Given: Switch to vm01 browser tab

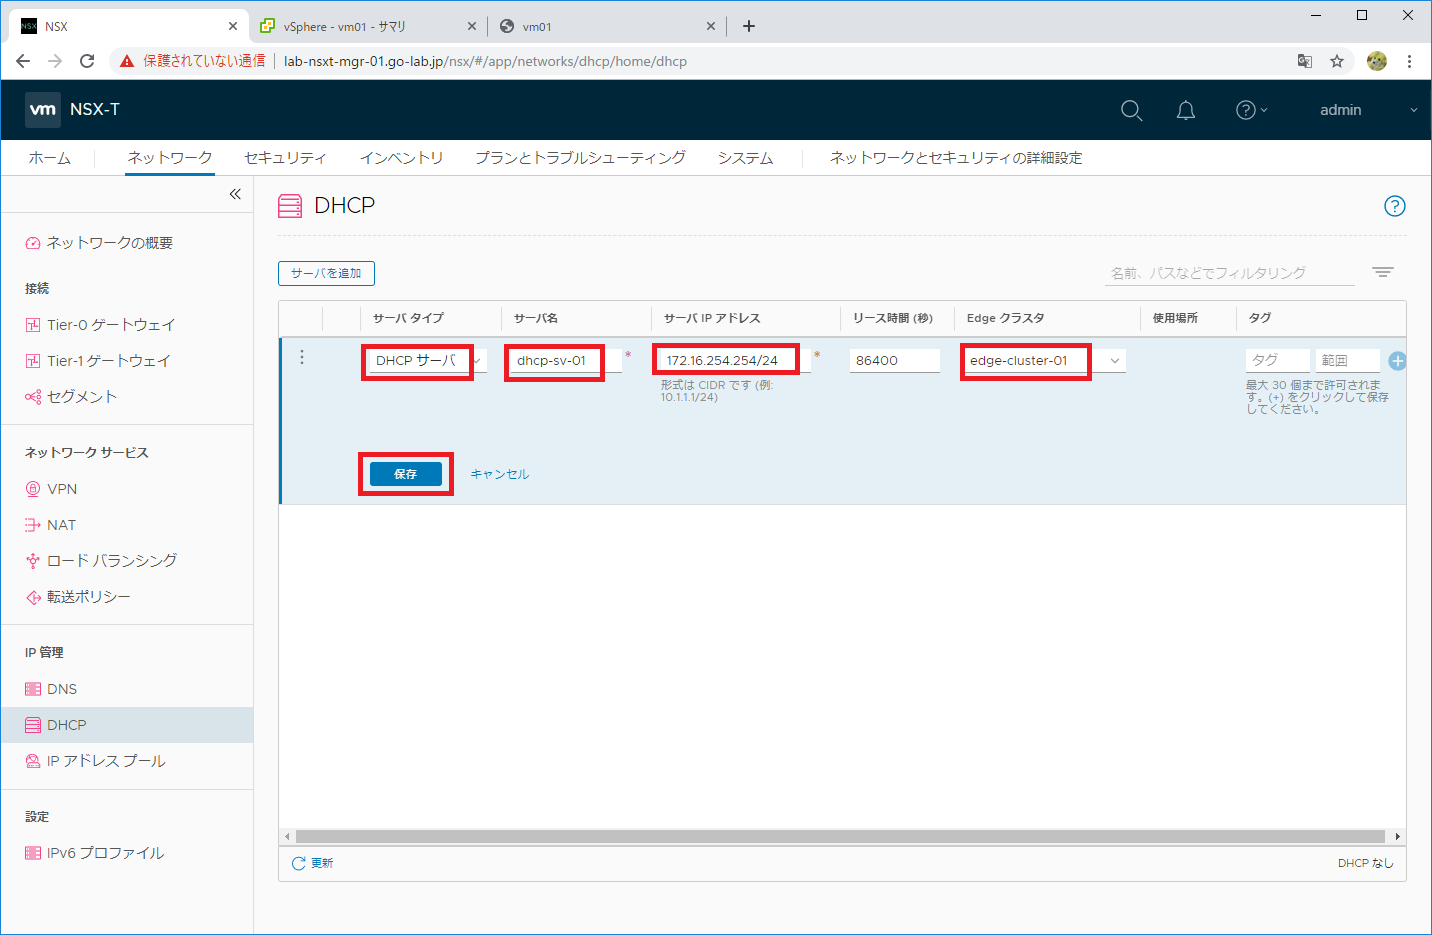Looking at the screenshot, I should (x=608, y=26).
